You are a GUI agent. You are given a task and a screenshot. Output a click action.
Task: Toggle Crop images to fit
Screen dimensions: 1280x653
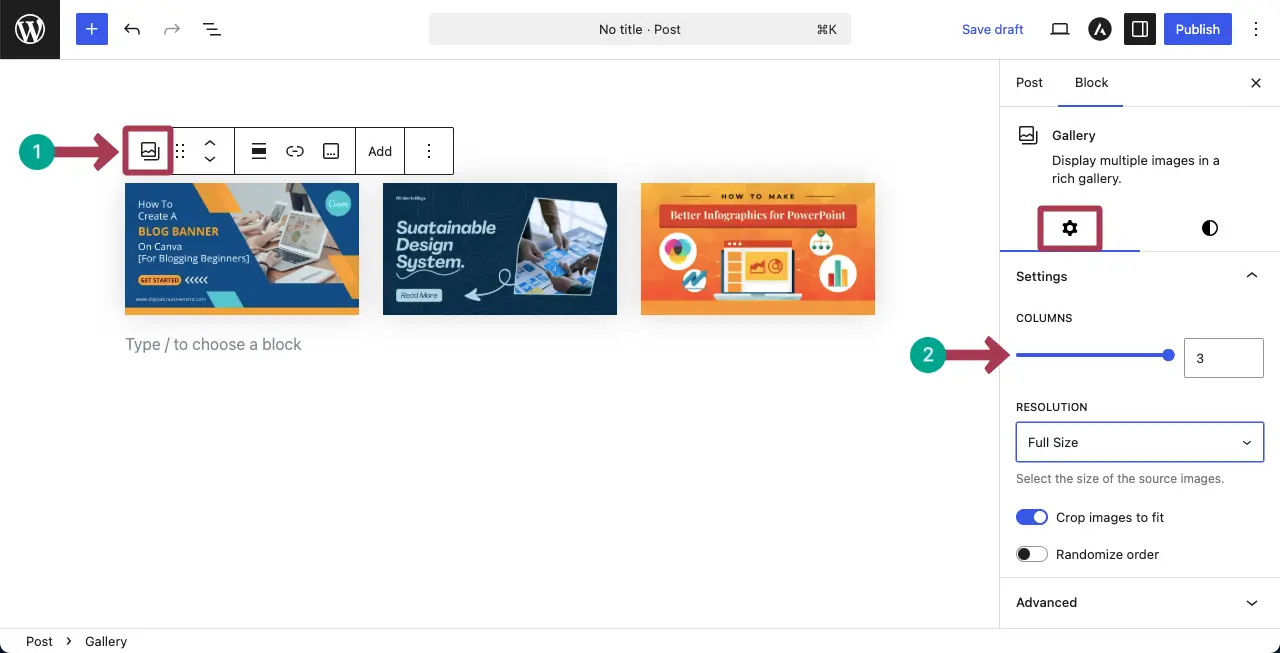pos(1031,517)
